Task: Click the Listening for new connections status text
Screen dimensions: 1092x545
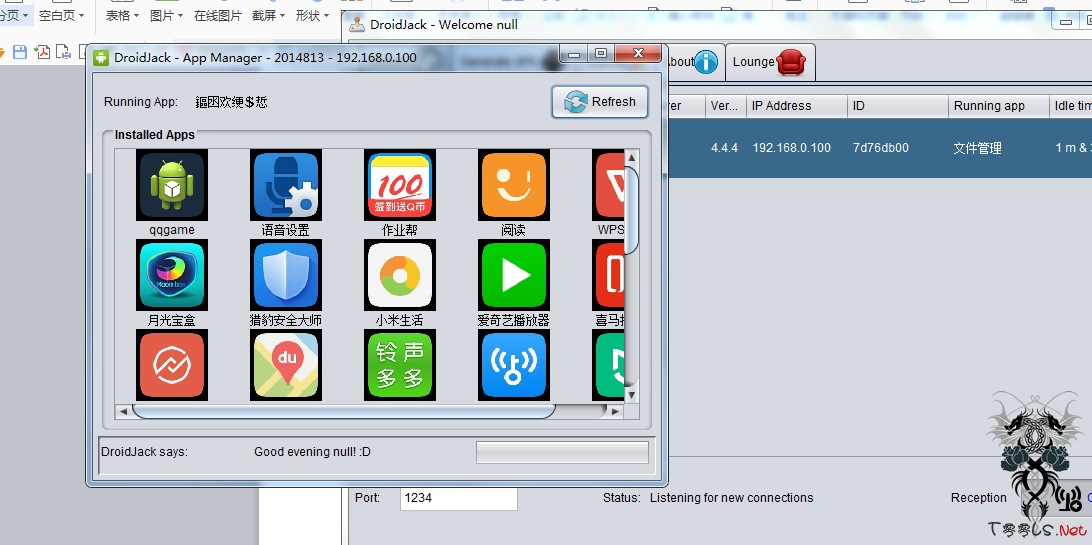Action: click(x=731, y=498)
